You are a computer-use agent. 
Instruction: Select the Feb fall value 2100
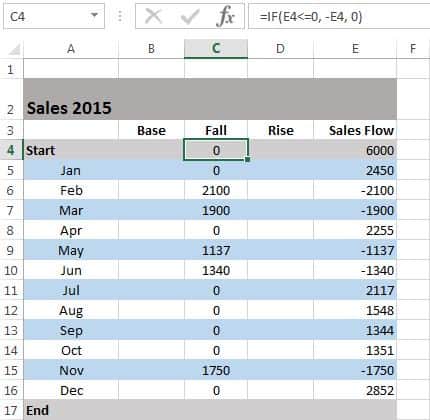(216, 190)
